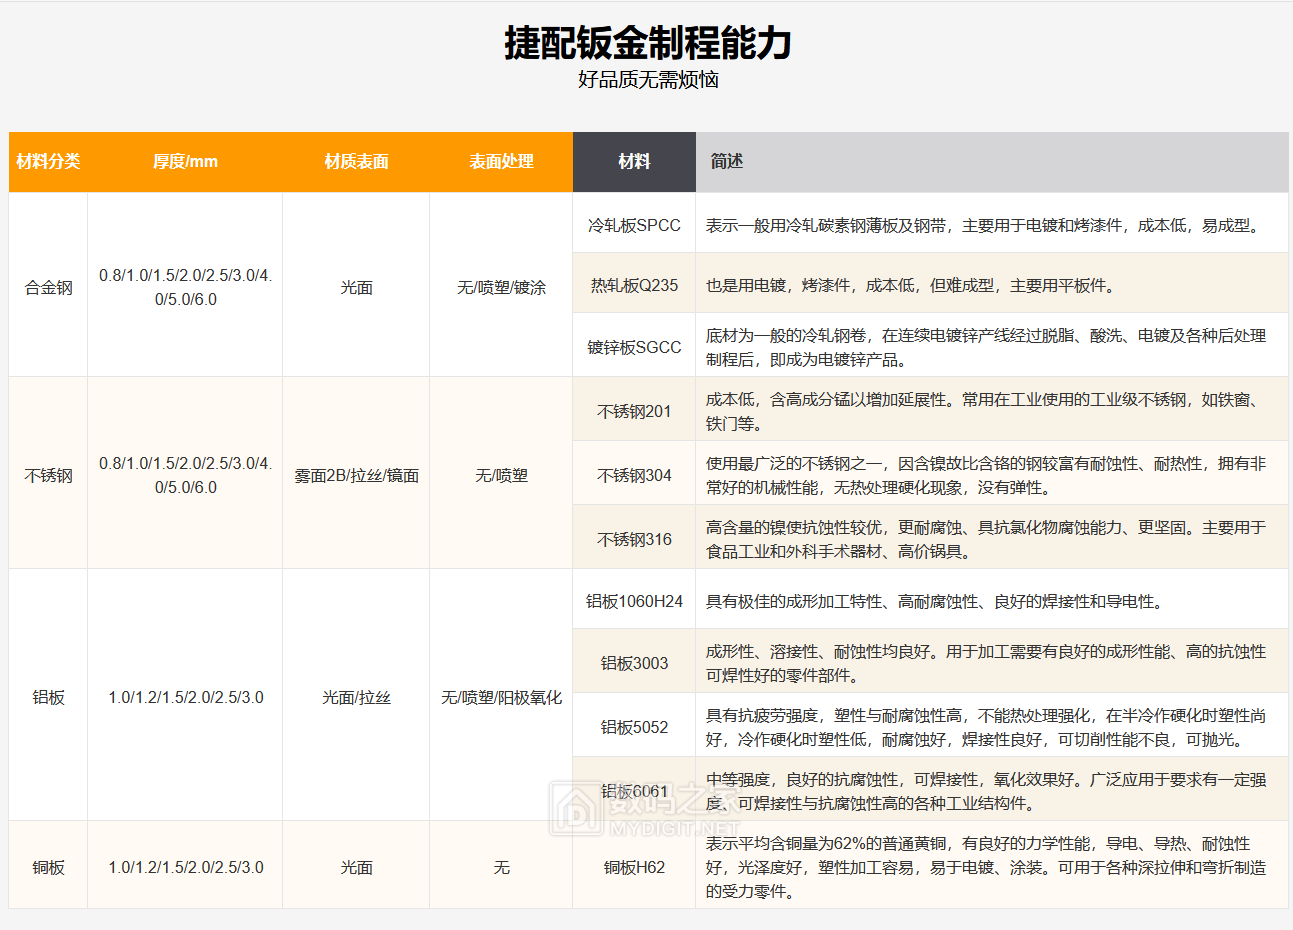Click the 表面处理 column header
1293x930 pixels.
click(x=501, y=161)
